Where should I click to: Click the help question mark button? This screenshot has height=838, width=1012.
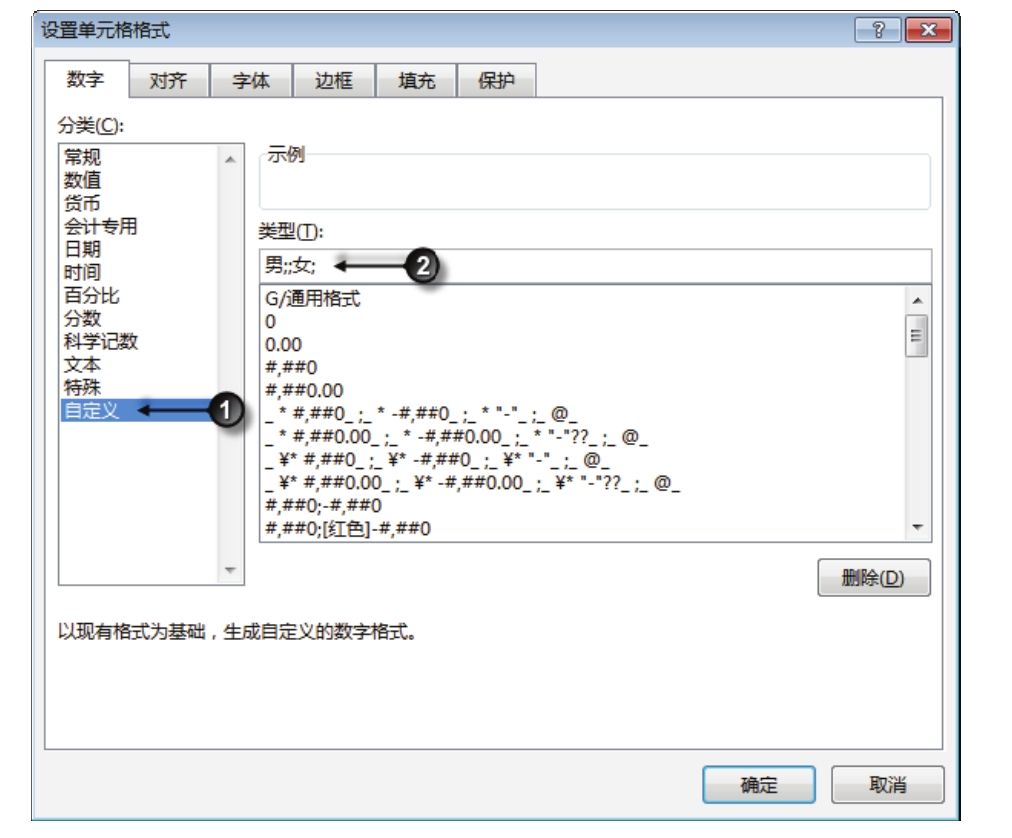click(x=877, y=31)
